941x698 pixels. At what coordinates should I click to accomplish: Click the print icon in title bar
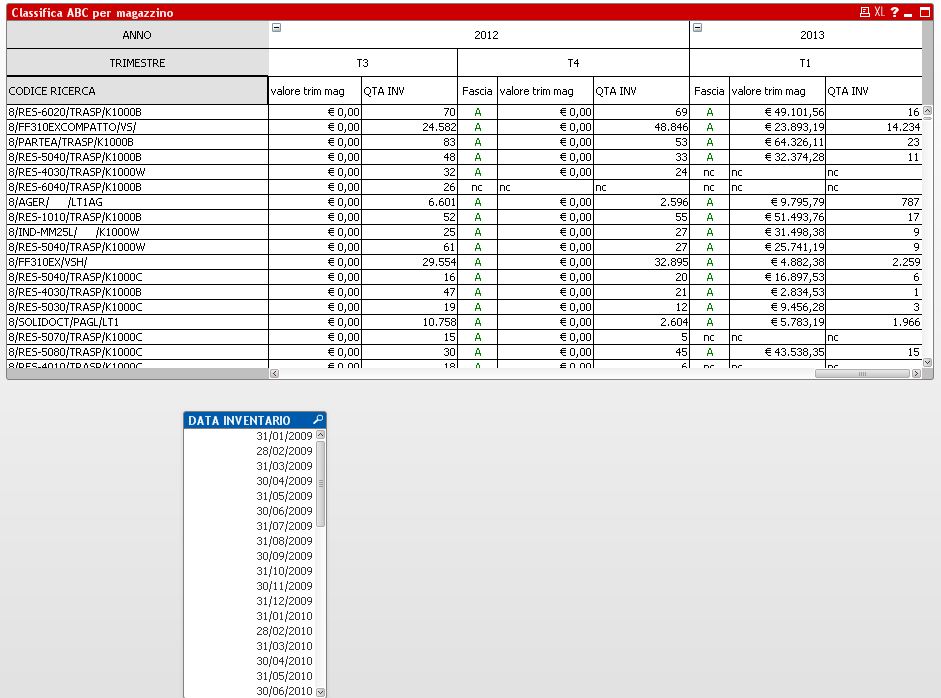(865, 12)
